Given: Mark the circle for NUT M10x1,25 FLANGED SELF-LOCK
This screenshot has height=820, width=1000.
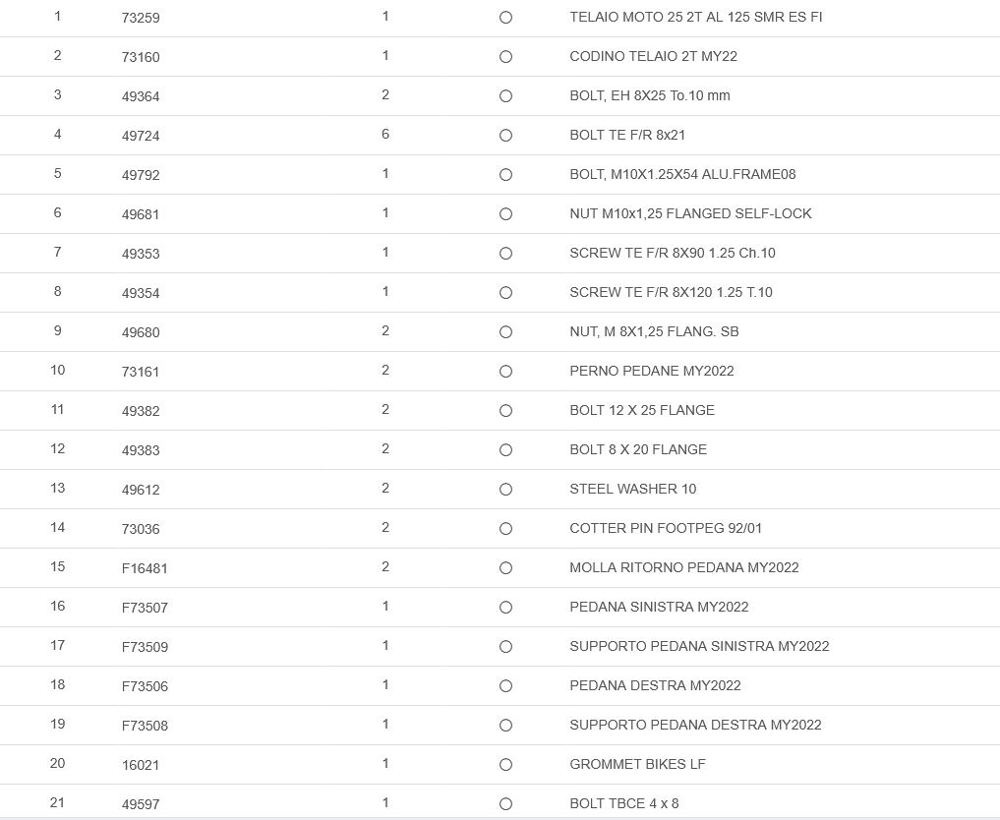Looking at the screenshot, I should pos(505,214).
